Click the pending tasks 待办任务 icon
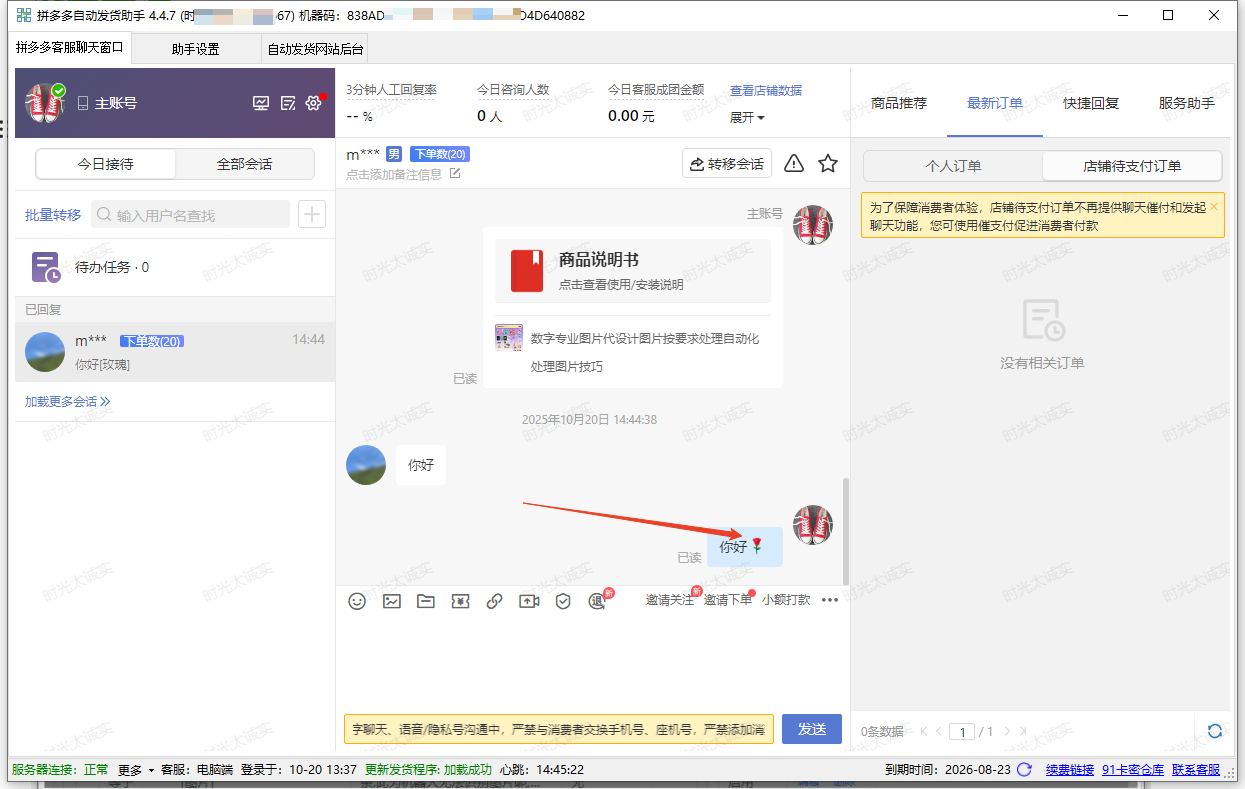1245x789 pixels. click(x=45, y=267)
